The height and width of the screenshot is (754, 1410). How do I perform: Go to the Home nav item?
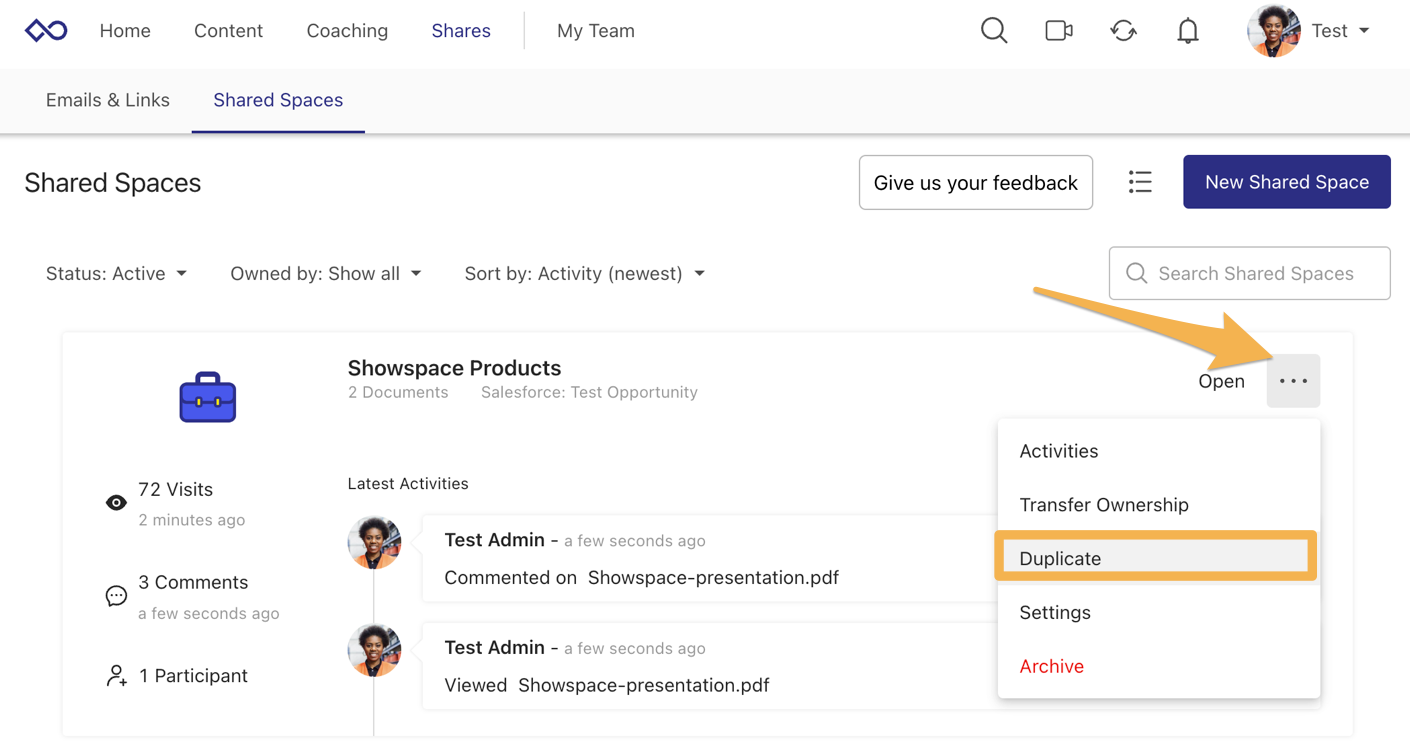click(125, 31)
